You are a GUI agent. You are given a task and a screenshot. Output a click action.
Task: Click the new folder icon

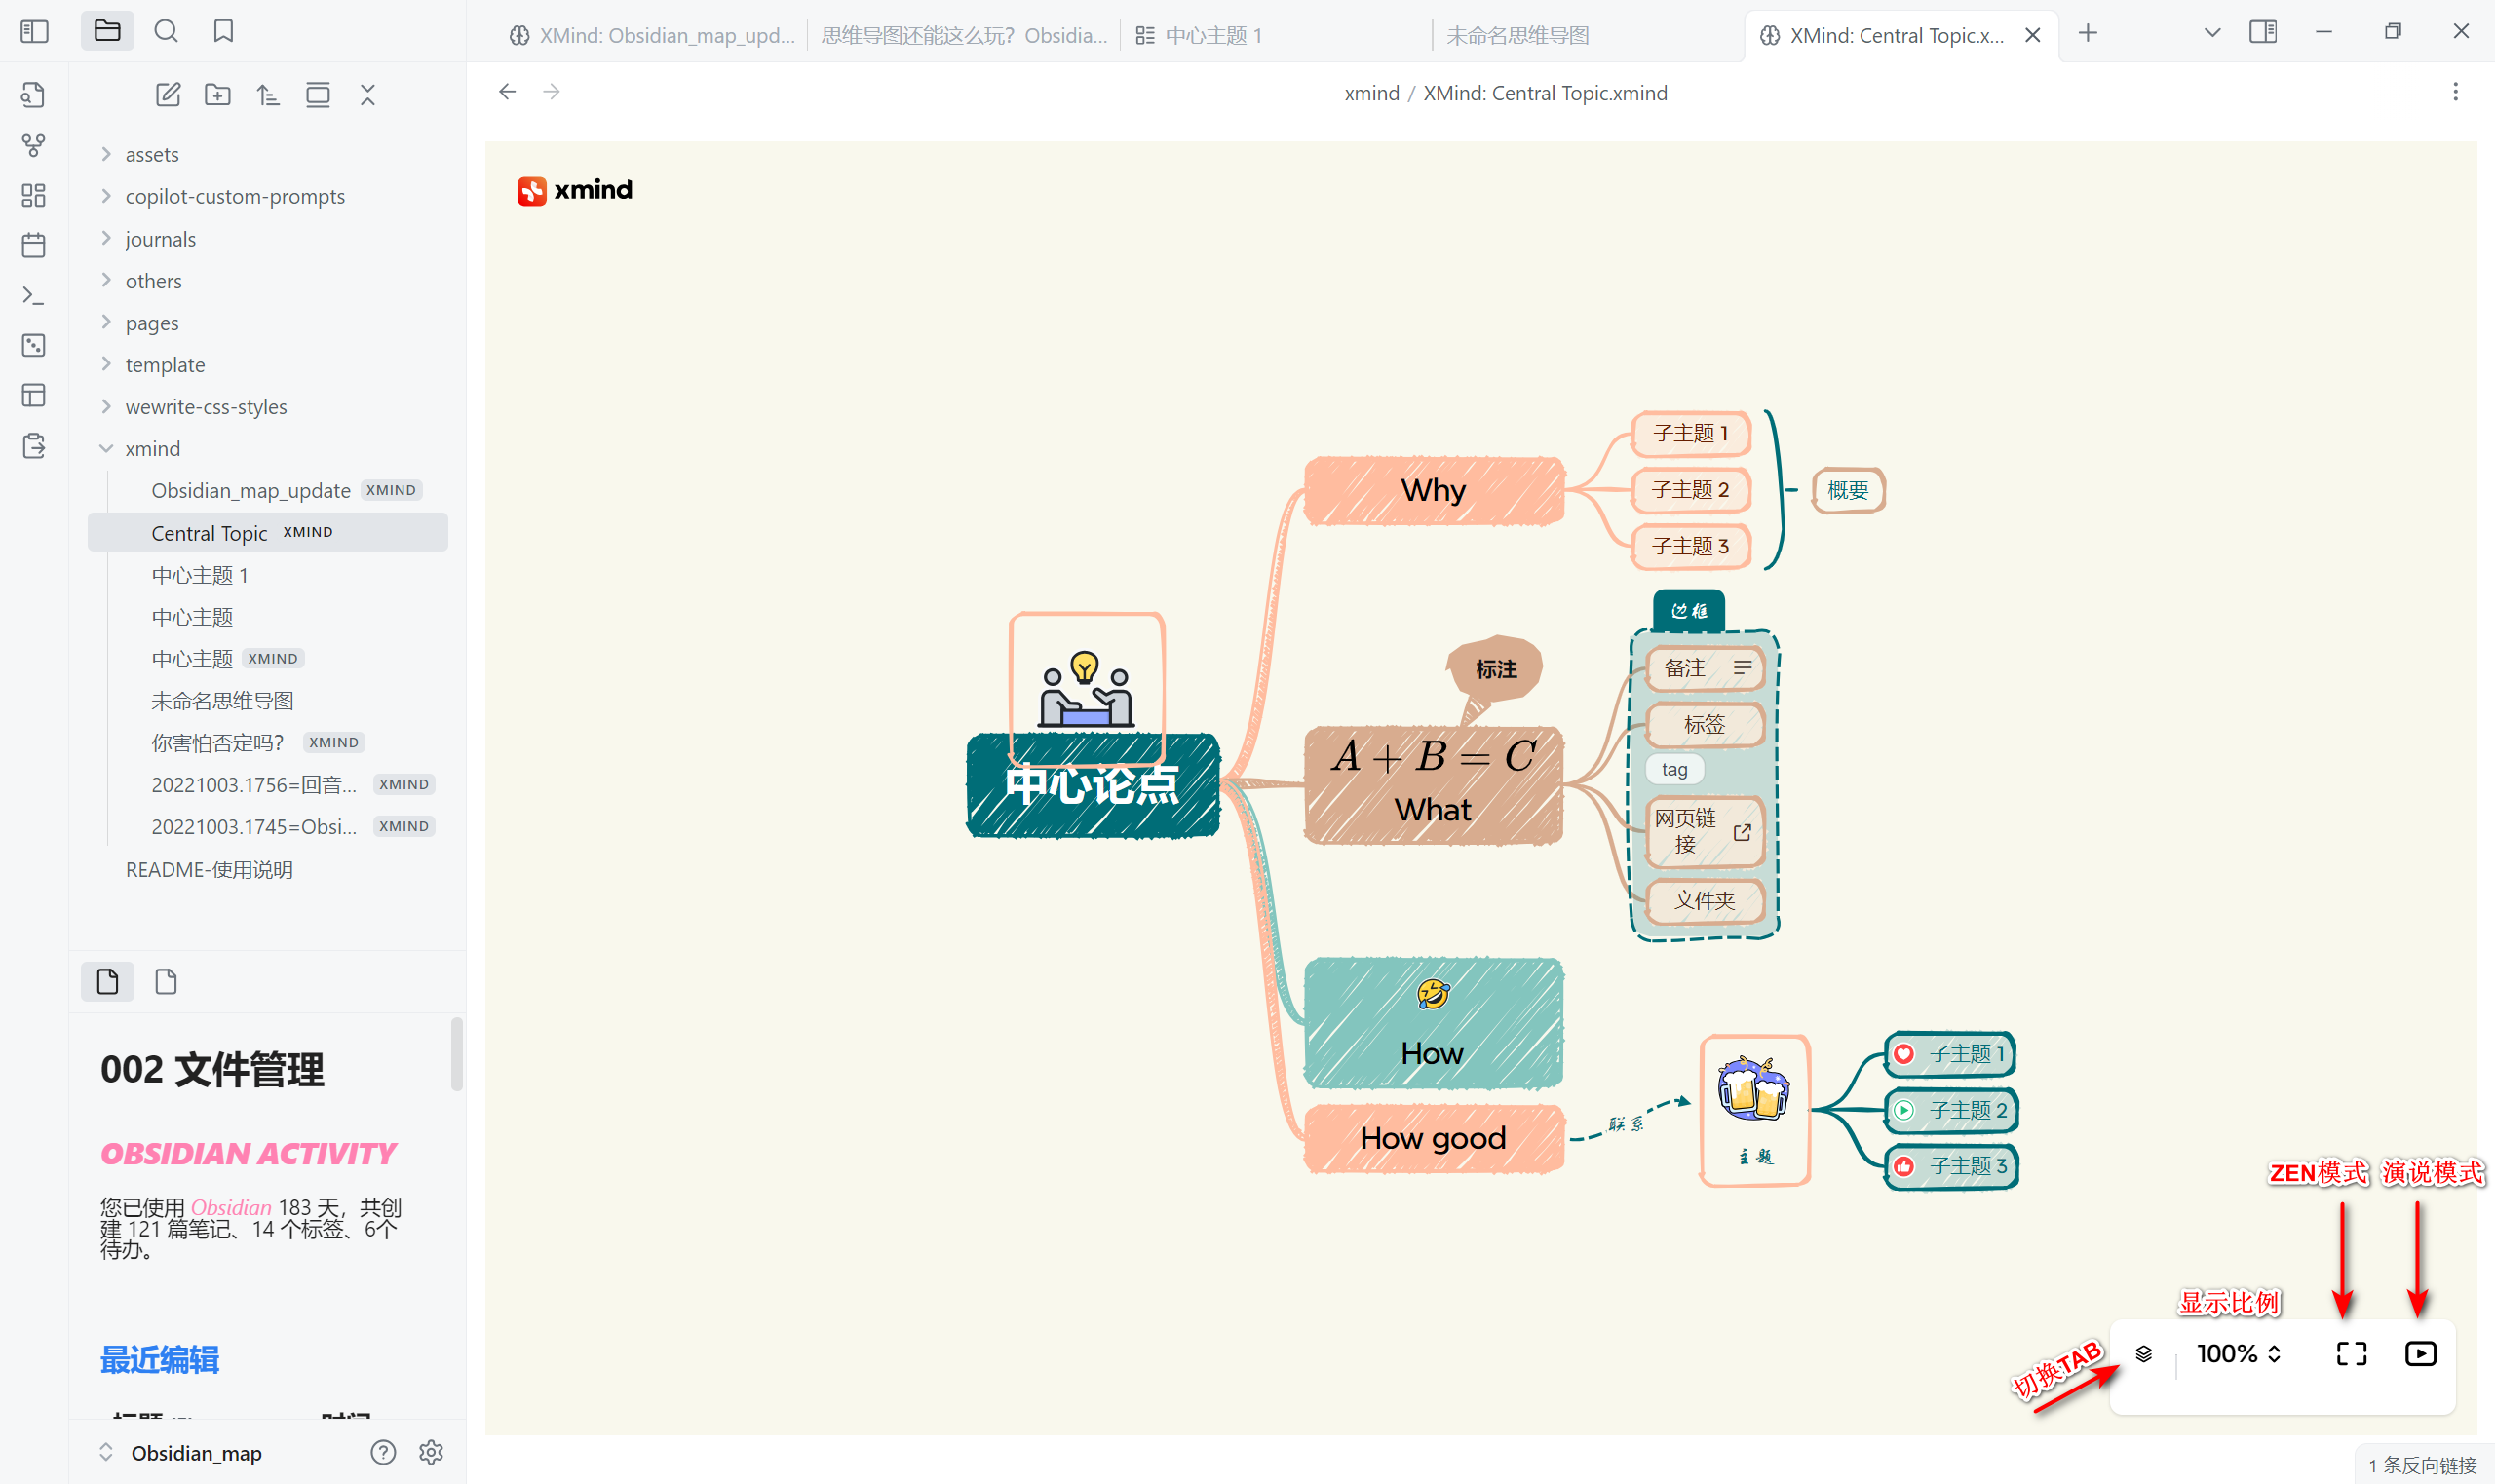217,95
